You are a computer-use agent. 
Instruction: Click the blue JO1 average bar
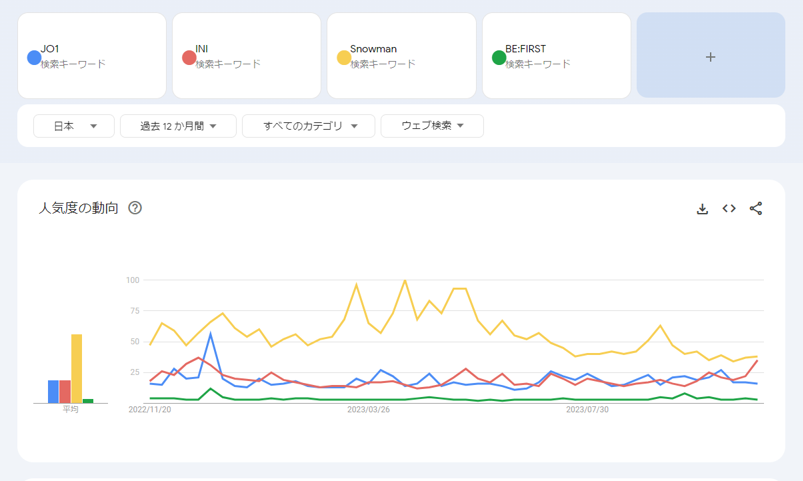click(x=53, y=391)
